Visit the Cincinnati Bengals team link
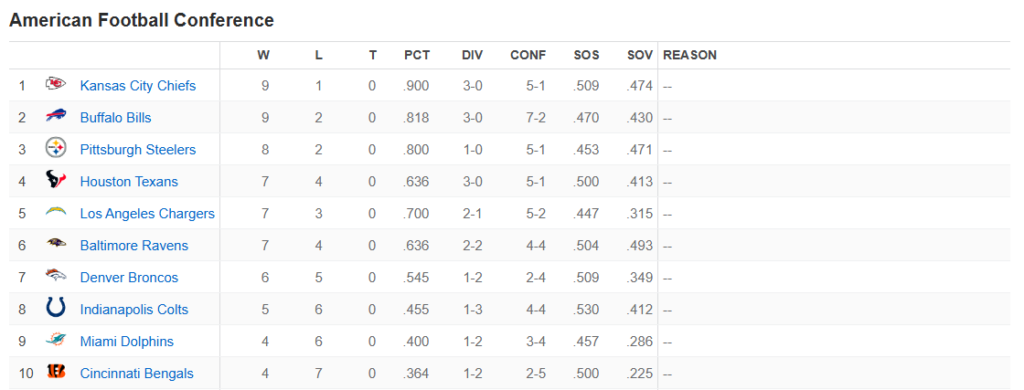Viewport: 1024px width, 390px height. click(136, 374)
